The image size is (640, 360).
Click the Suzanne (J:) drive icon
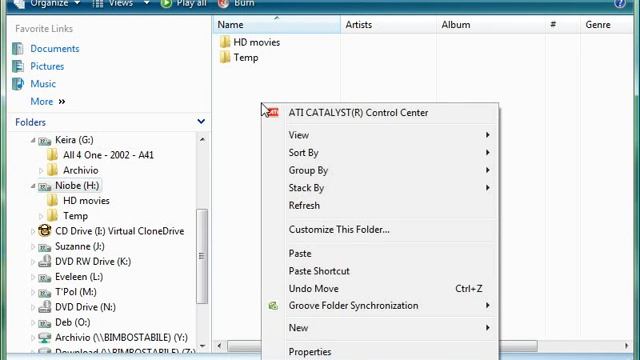(44, 247)
